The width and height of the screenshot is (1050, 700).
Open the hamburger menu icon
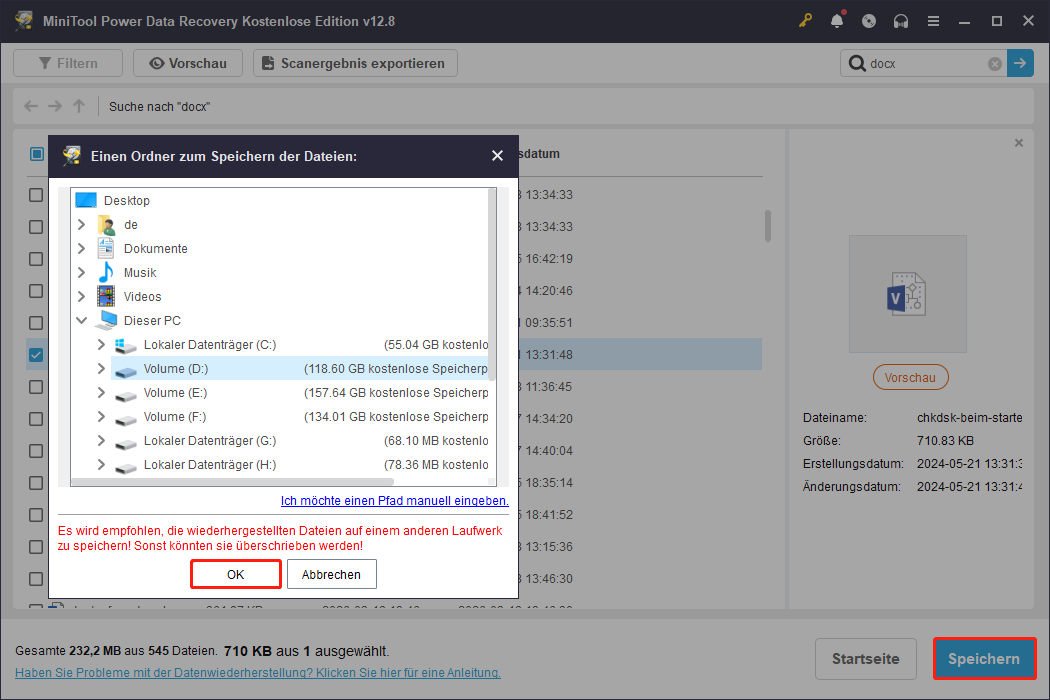[x=933, y=21]
